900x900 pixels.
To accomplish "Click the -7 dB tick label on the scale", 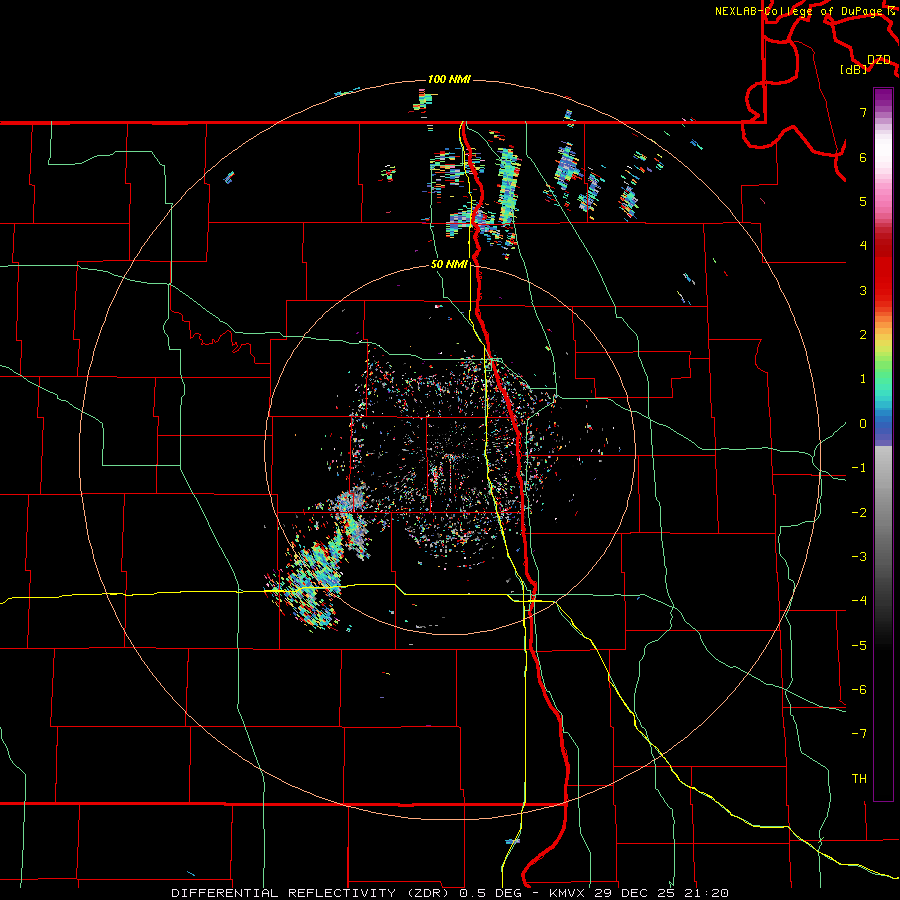I will (x=859, y=734).
